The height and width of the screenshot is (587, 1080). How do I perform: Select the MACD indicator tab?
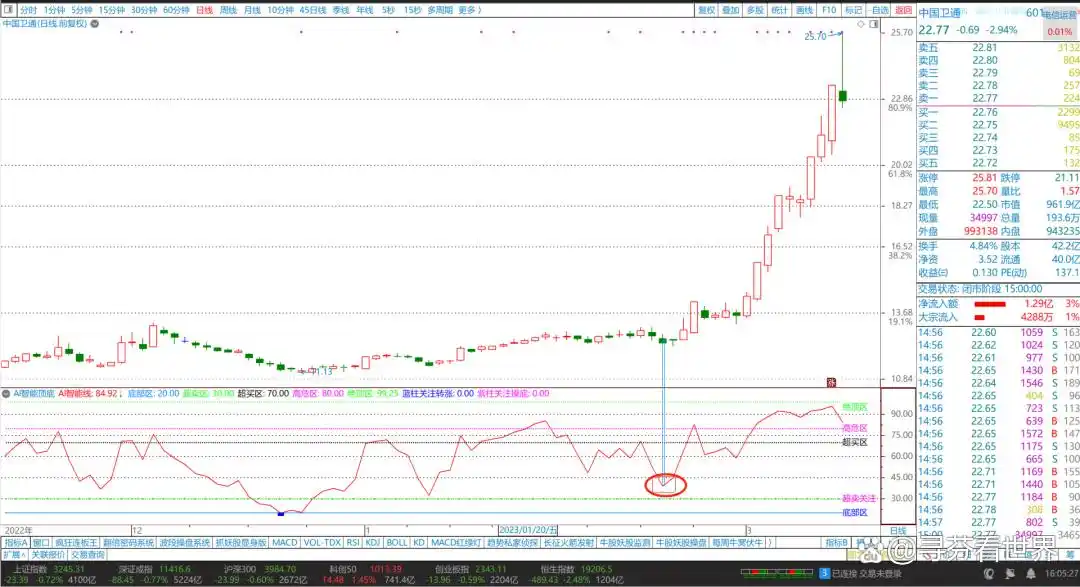click(x=285, y=542)
